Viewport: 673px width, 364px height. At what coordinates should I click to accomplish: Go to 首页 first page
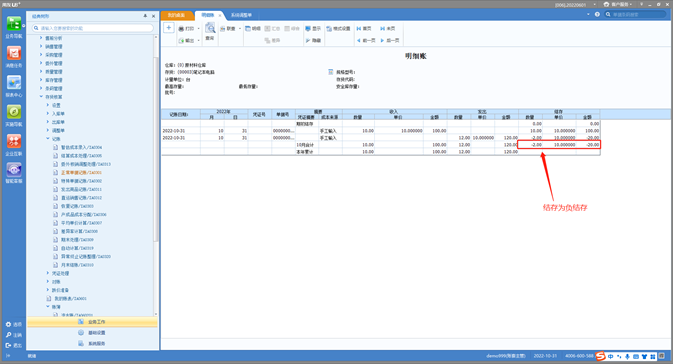(364, 28)
